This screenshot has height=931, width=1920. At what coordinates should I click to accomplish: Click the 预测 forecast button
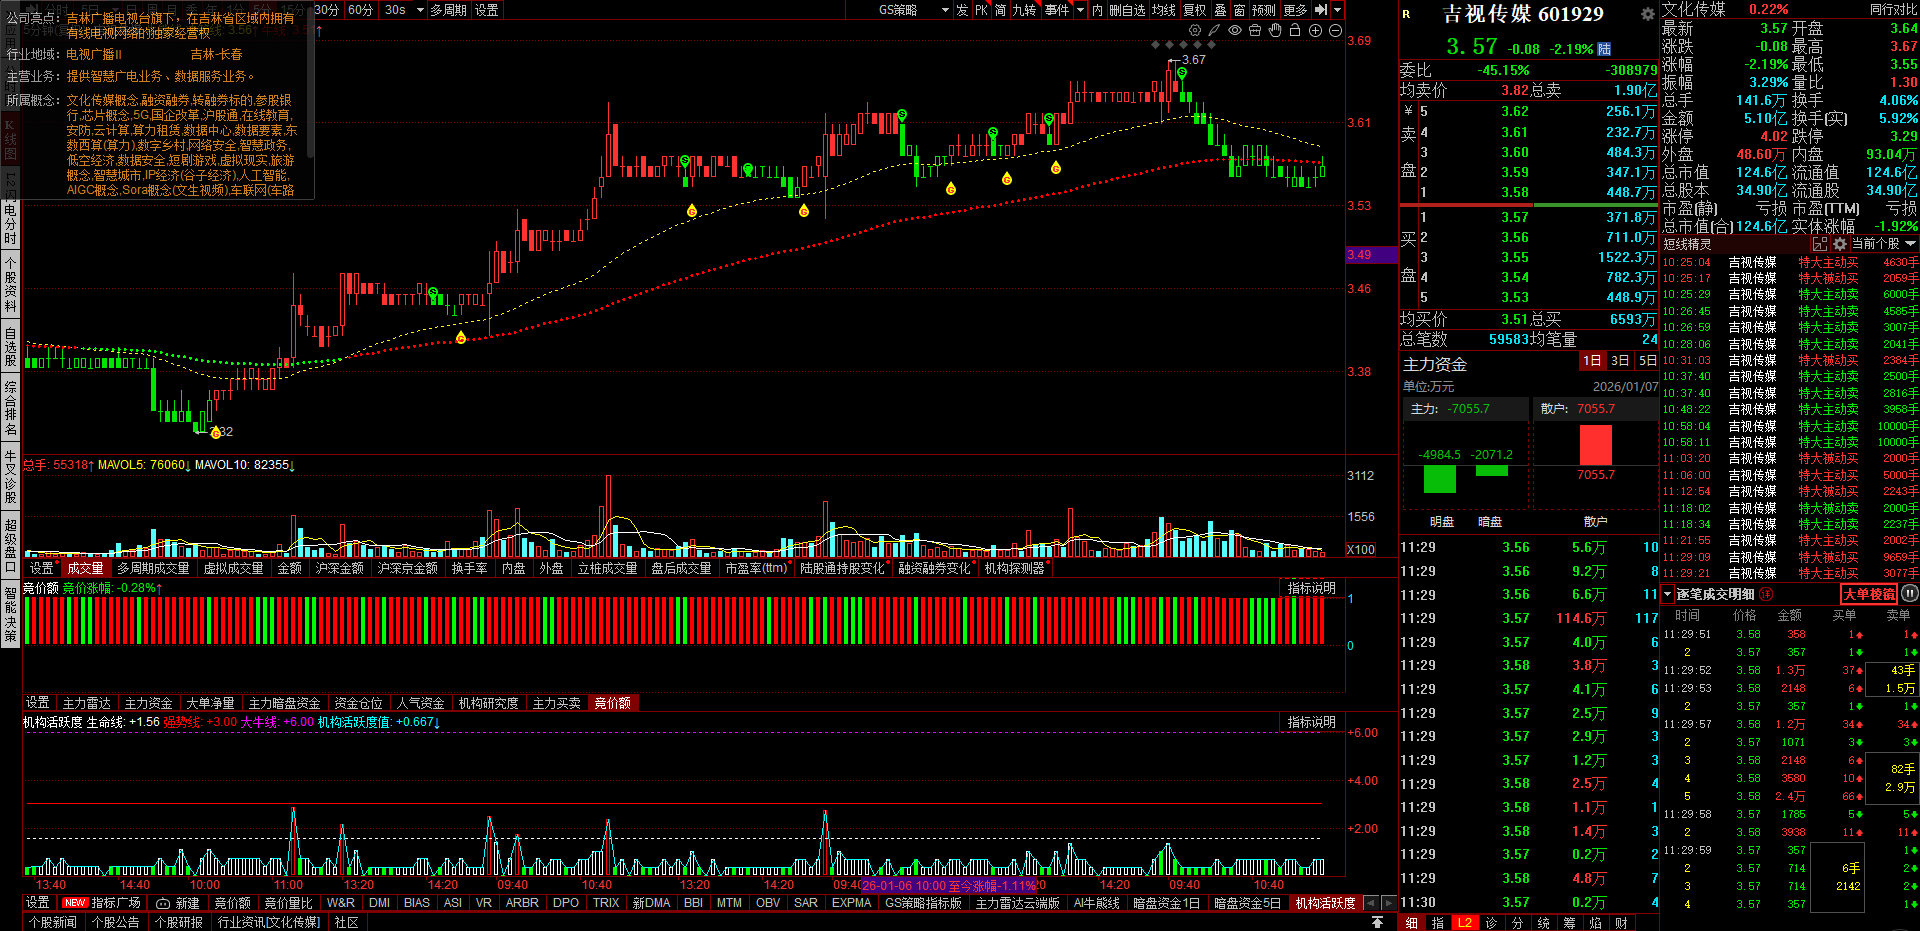click(x=1264, y=10)
